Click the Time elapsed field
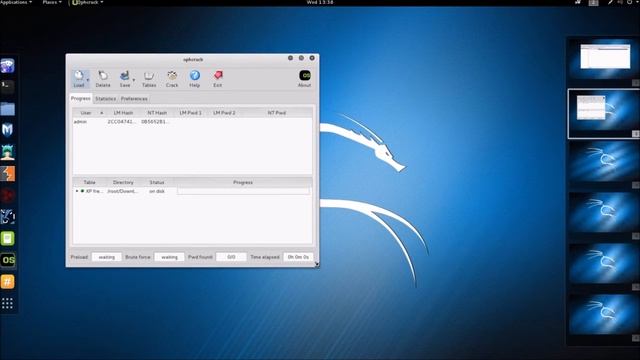Screen dimensions: 640x360 click(x=298, y=257)
